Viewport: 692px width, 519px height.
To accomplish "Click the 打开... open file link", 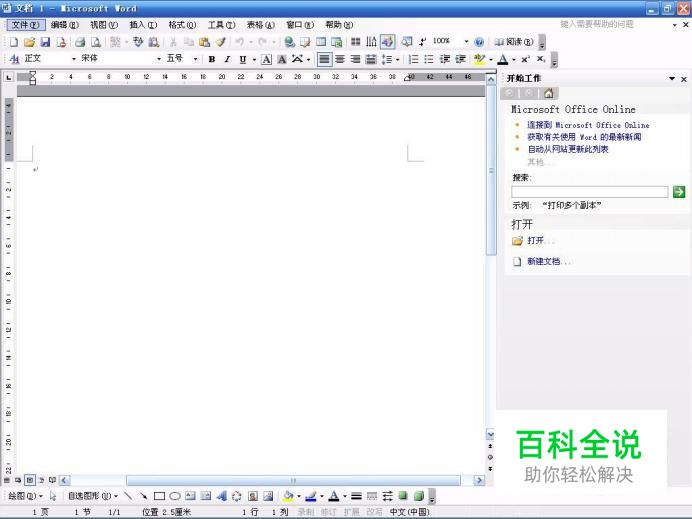I will pos(541,241).
